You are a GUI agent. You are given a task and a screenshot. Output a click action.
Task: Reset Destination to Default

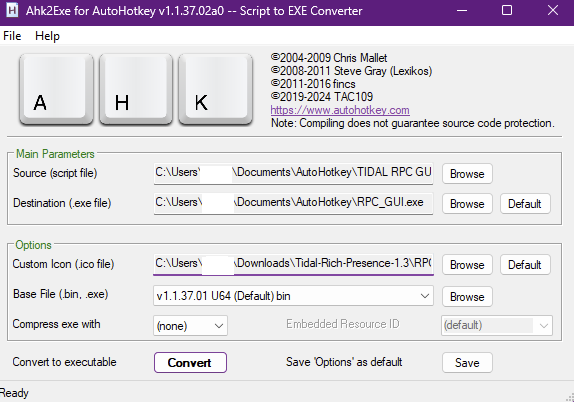(x=525, y=204)
